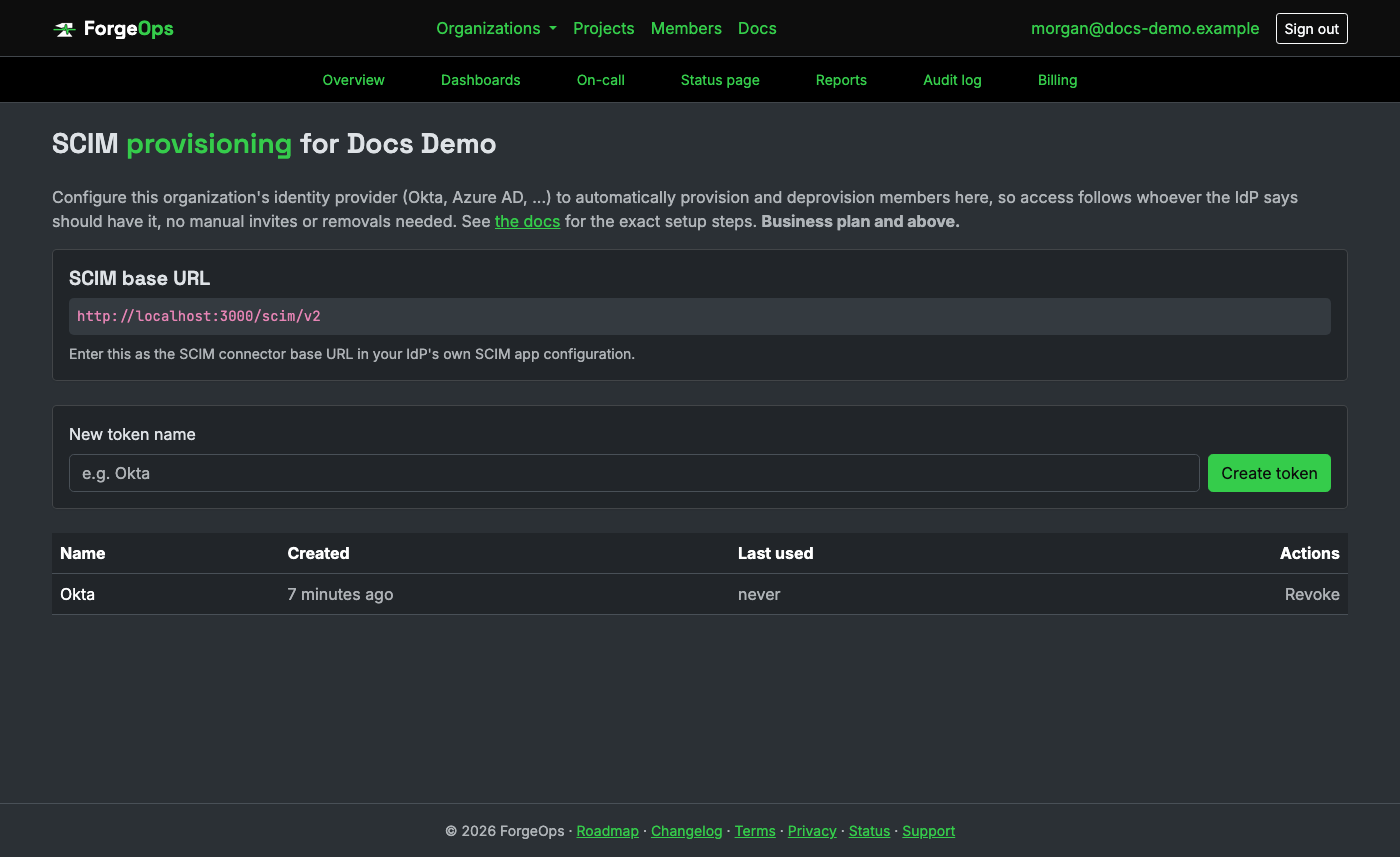
Task: Switch to the Overview tab
Action: pos(353,80)
